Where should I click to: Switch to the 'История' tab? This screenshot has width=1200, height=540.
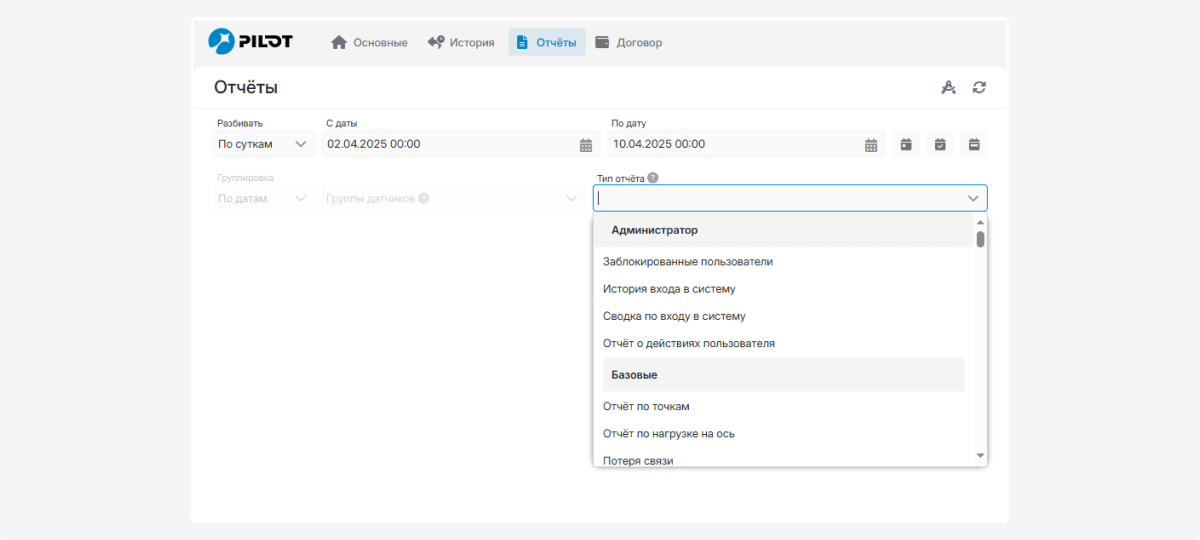[460, 43]
